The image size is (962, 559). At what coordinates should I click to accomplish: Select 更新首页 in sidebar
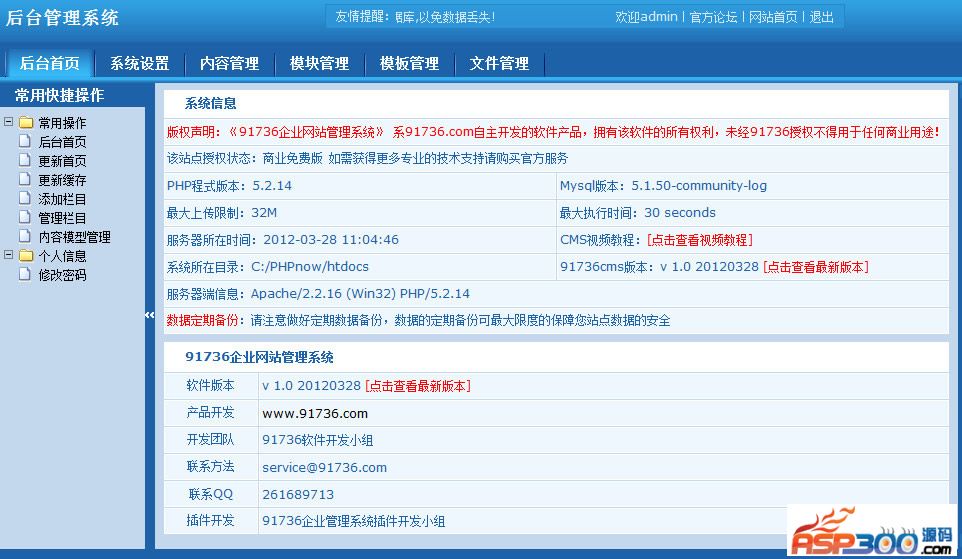(62, 161)
